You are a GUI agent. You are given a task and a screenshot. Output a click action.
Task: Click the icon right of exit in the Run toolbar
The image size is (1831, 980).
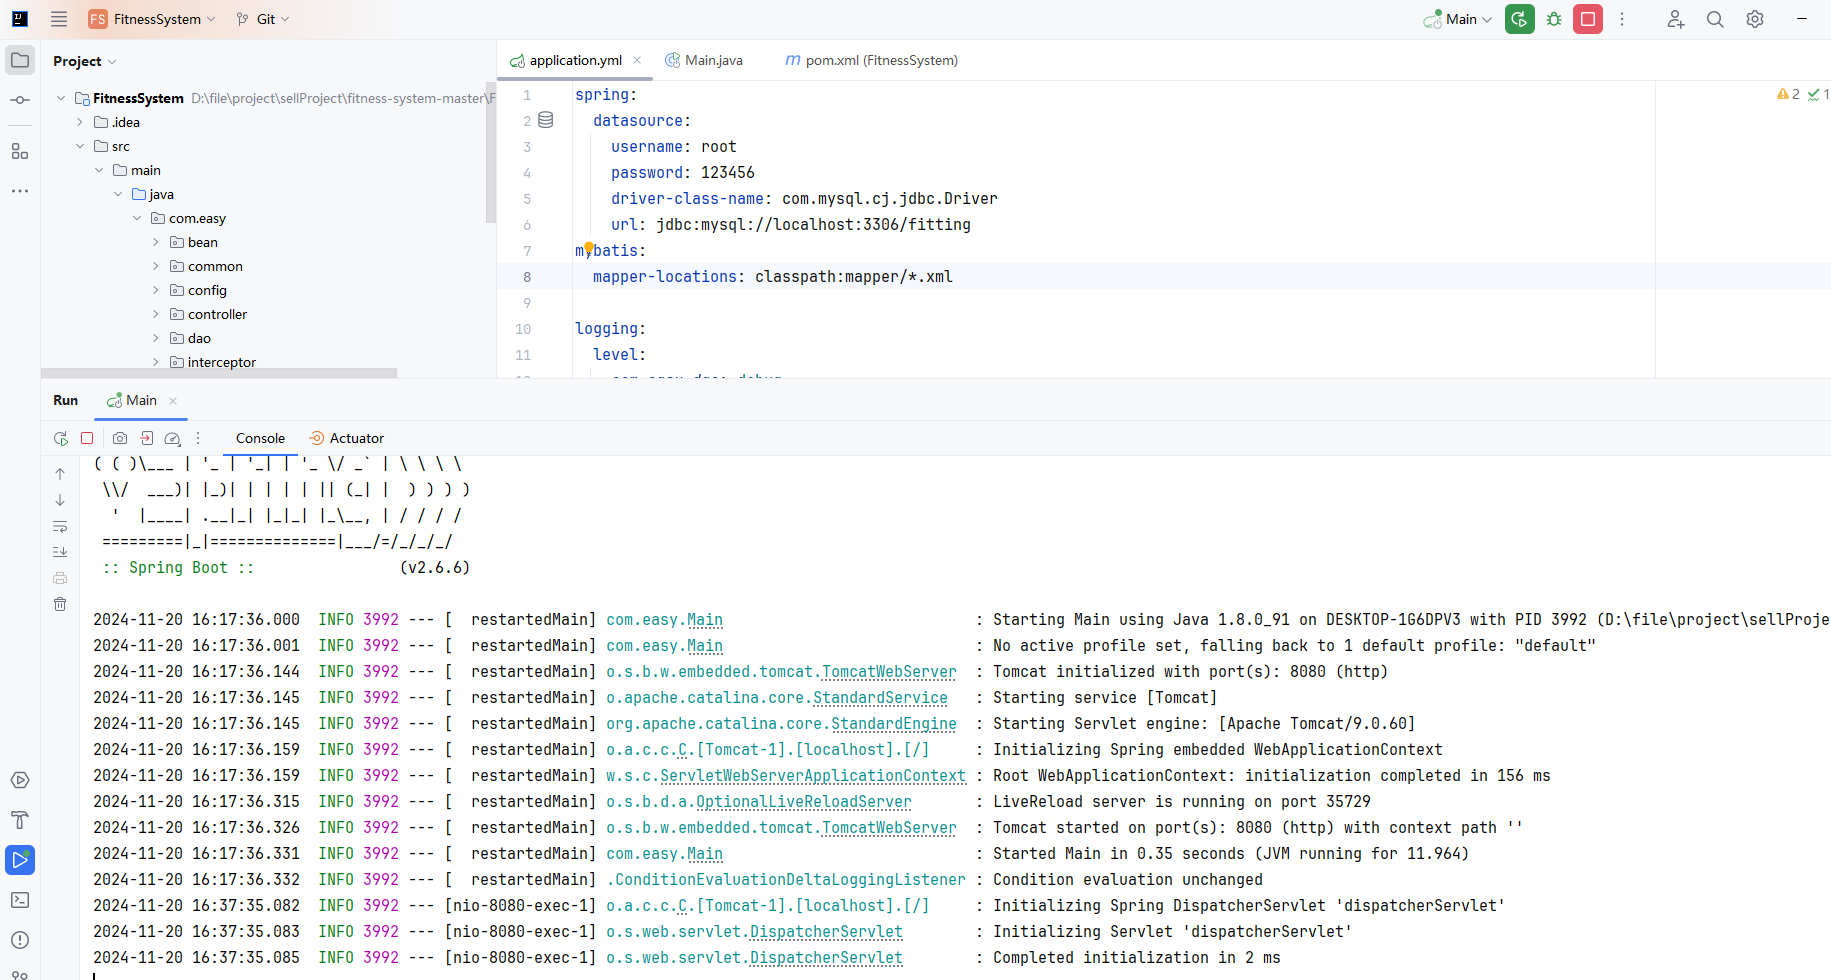[x=173, y=438]
